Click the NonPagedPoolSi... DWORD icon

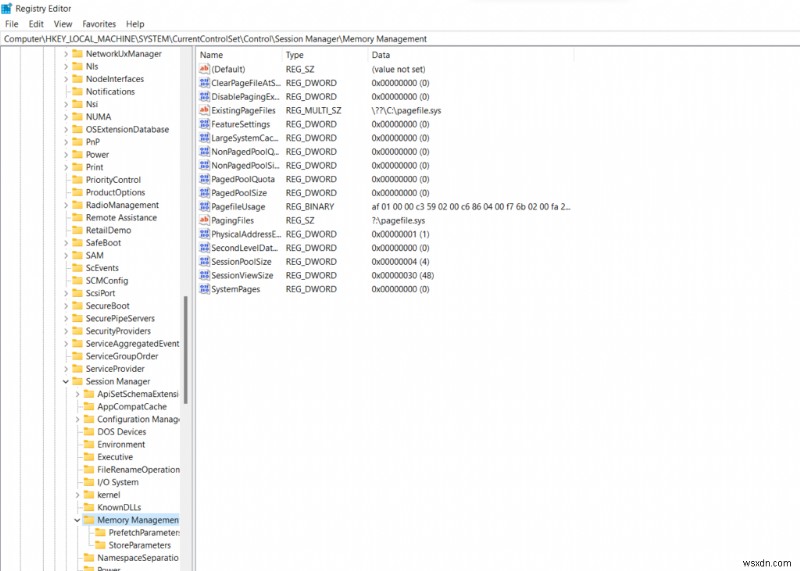pyautogui.click(x=205, y=165)
